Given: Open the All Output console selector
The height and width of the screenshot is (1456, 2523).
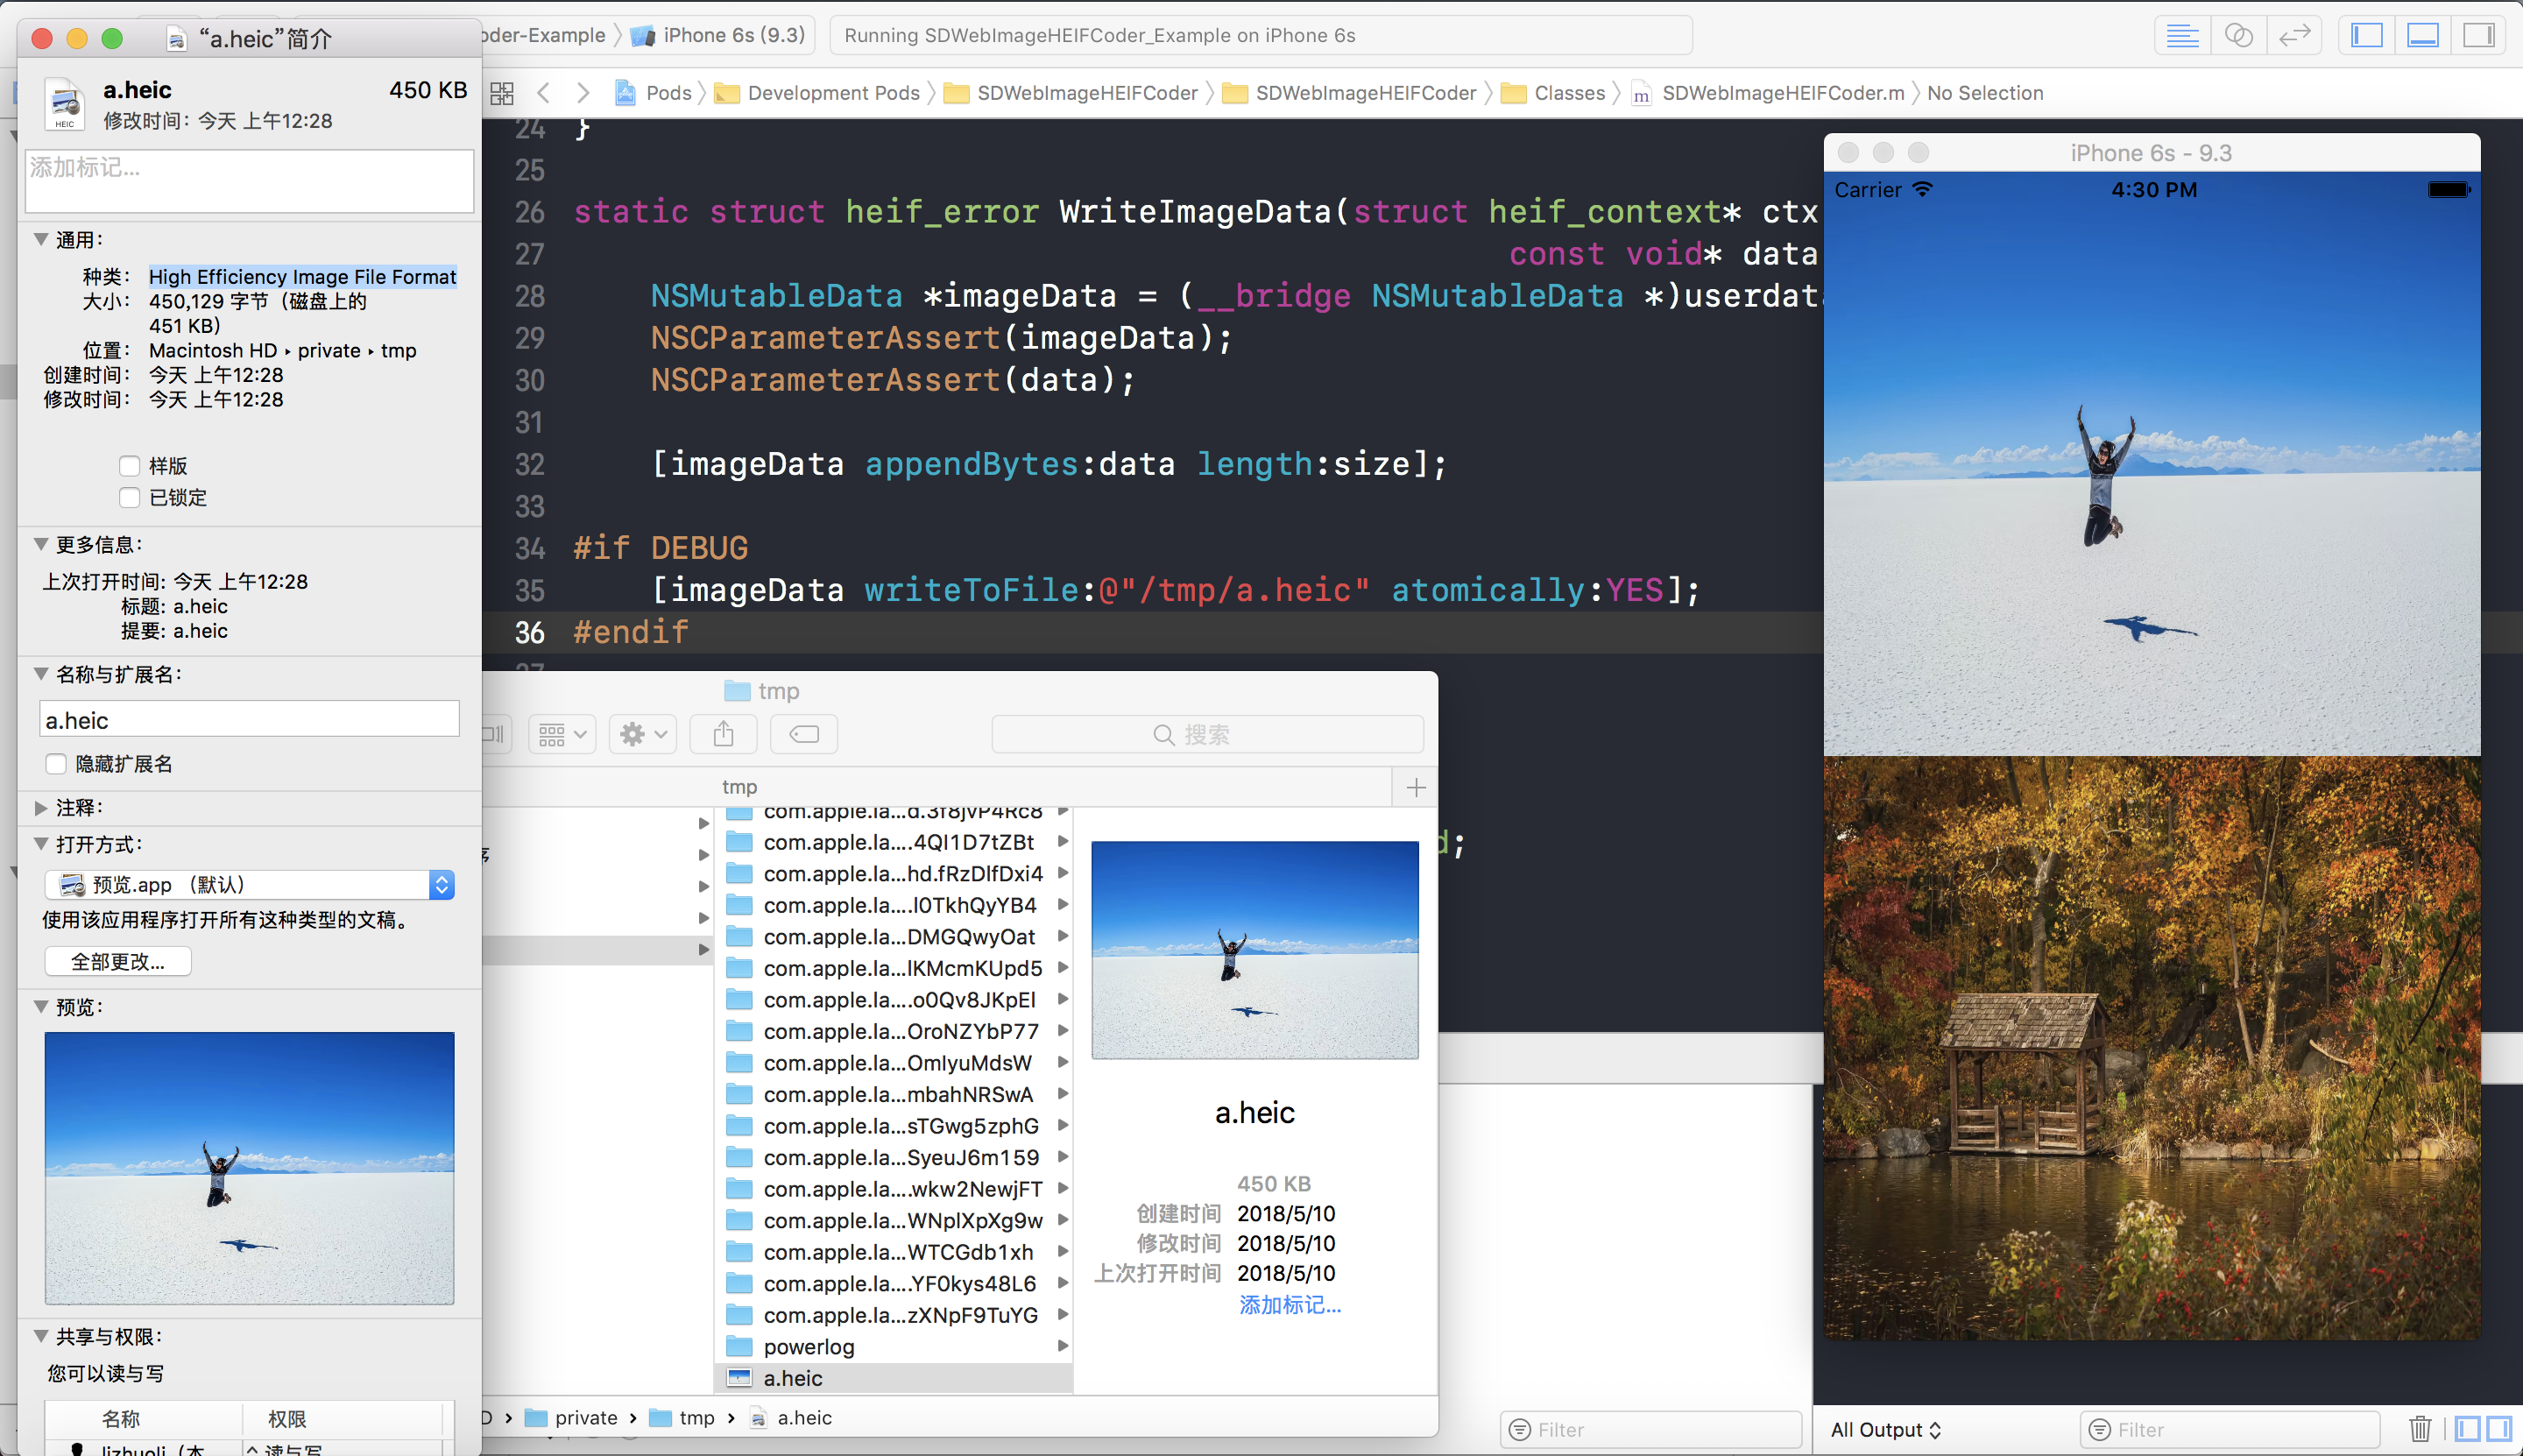Looking at the screenshot, I should point(1885,1429).
